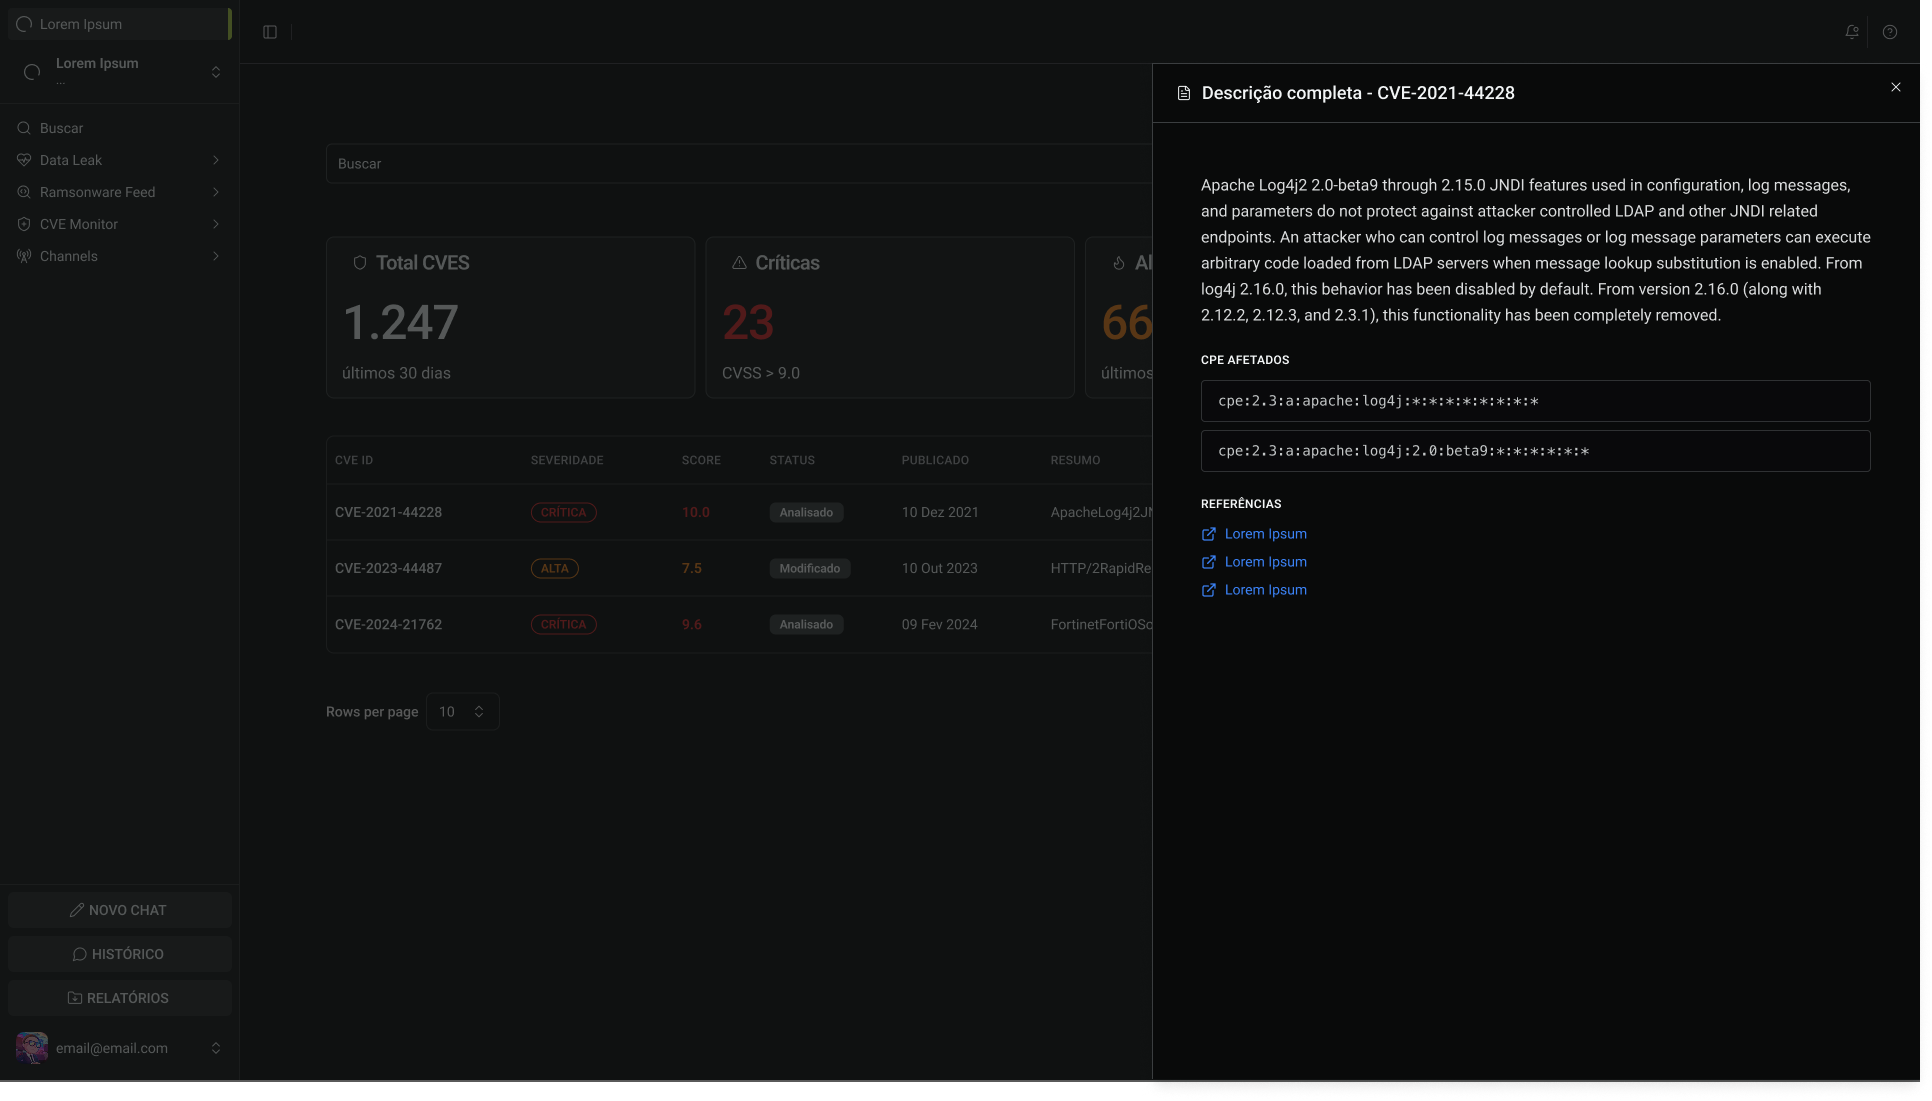
Task: Click the top Lorem Ipsum sidebar header
Action: pyautogui.click(x=120, y=24)
